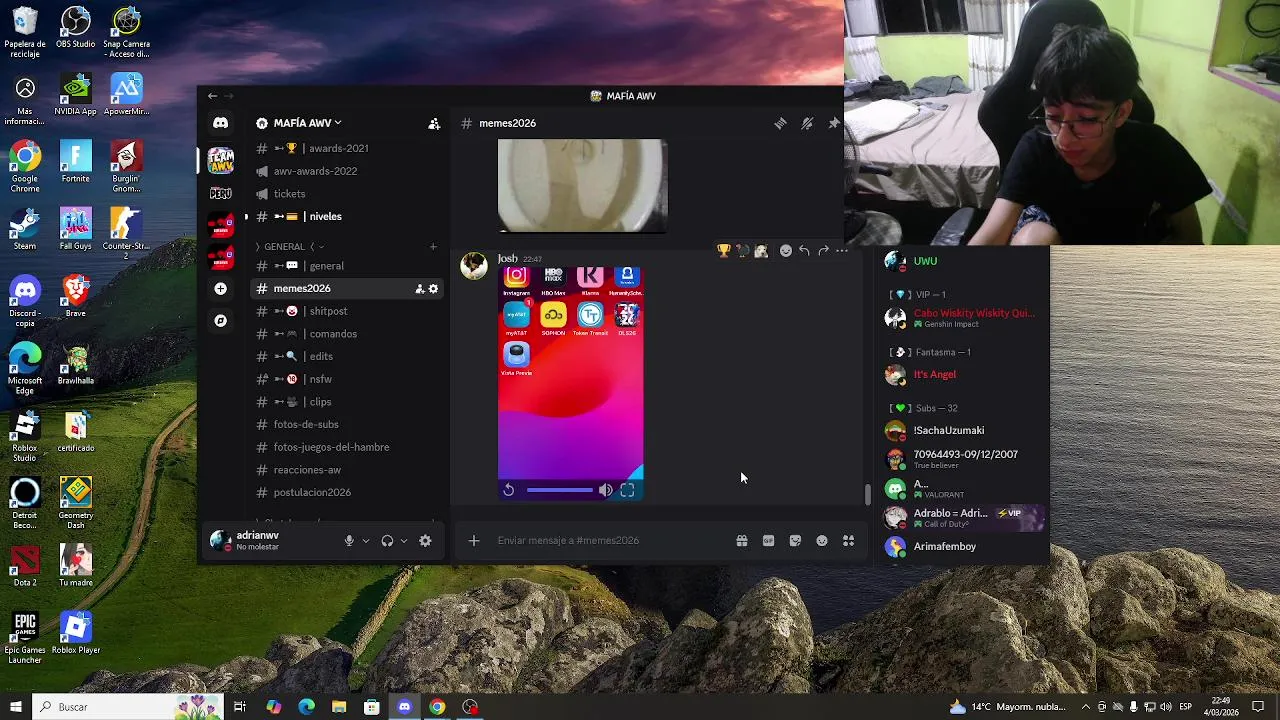Open emoji picker in message bar
This screenshot has height=720, width=1280.
click(822, 541)
